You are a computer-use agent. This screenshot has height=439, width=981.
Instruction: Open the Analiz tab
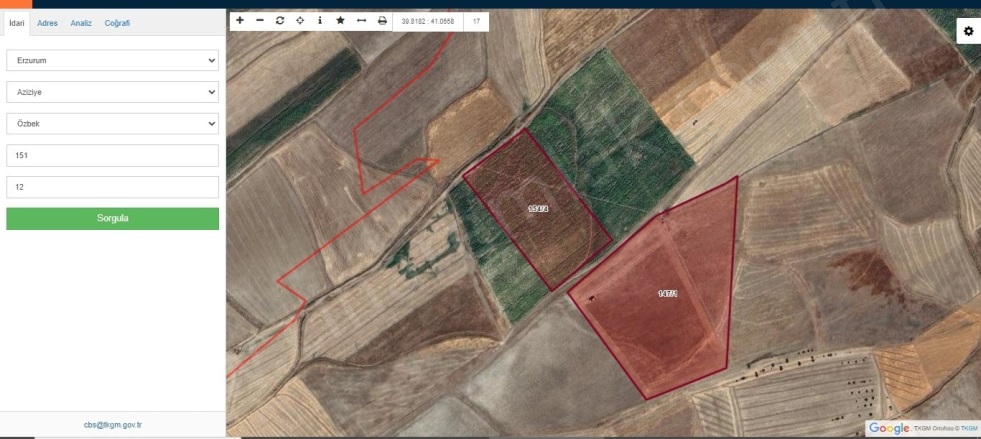pos(81,23)
